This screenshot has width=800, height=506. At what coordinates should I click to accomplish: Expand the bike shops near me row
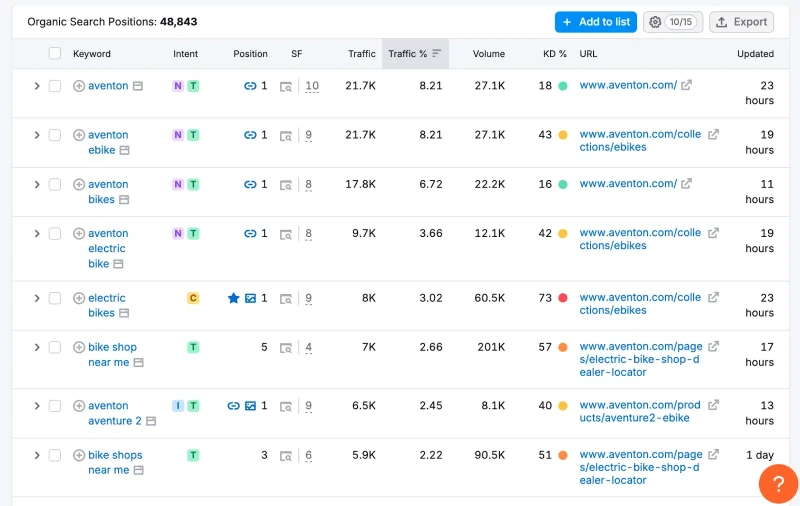(37, 456)
